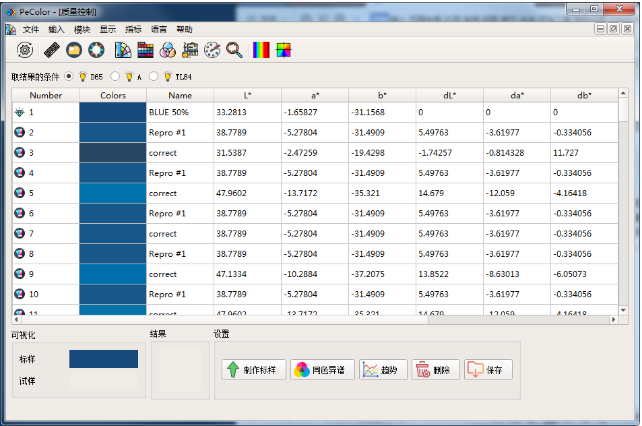This screenshot has height=426, width=642.
Task: Select the name cell 'BLUE 50%'
Action: click(180, 112)
